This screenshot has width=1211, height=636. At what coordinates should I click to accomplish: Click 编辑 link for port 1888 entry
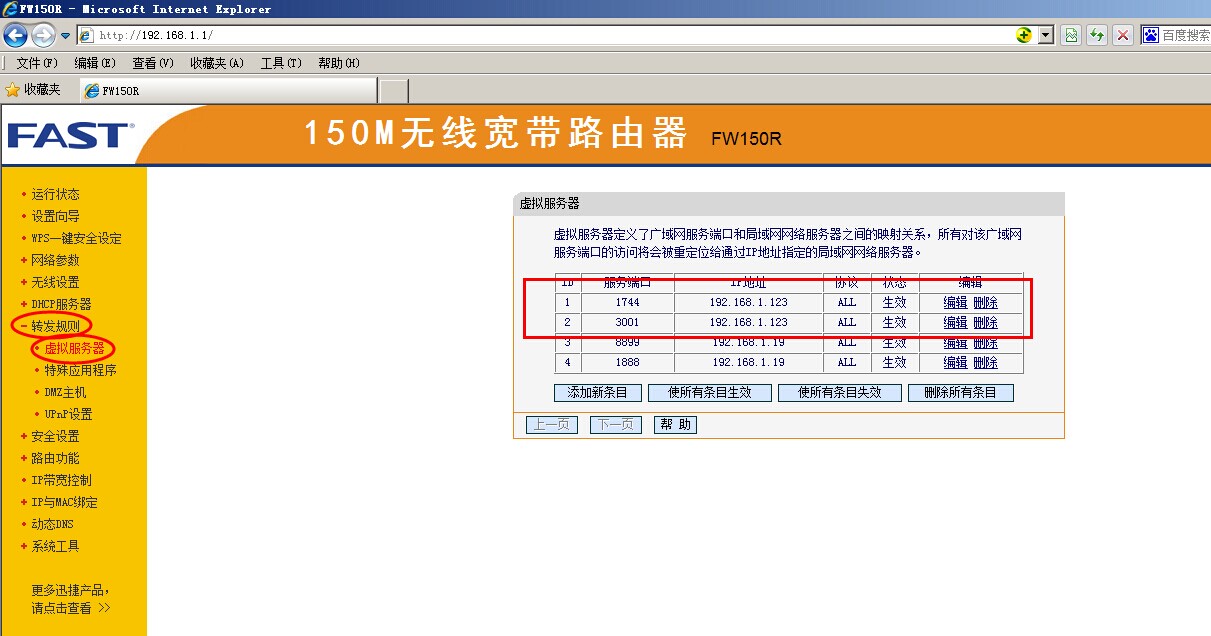(955, 363)
